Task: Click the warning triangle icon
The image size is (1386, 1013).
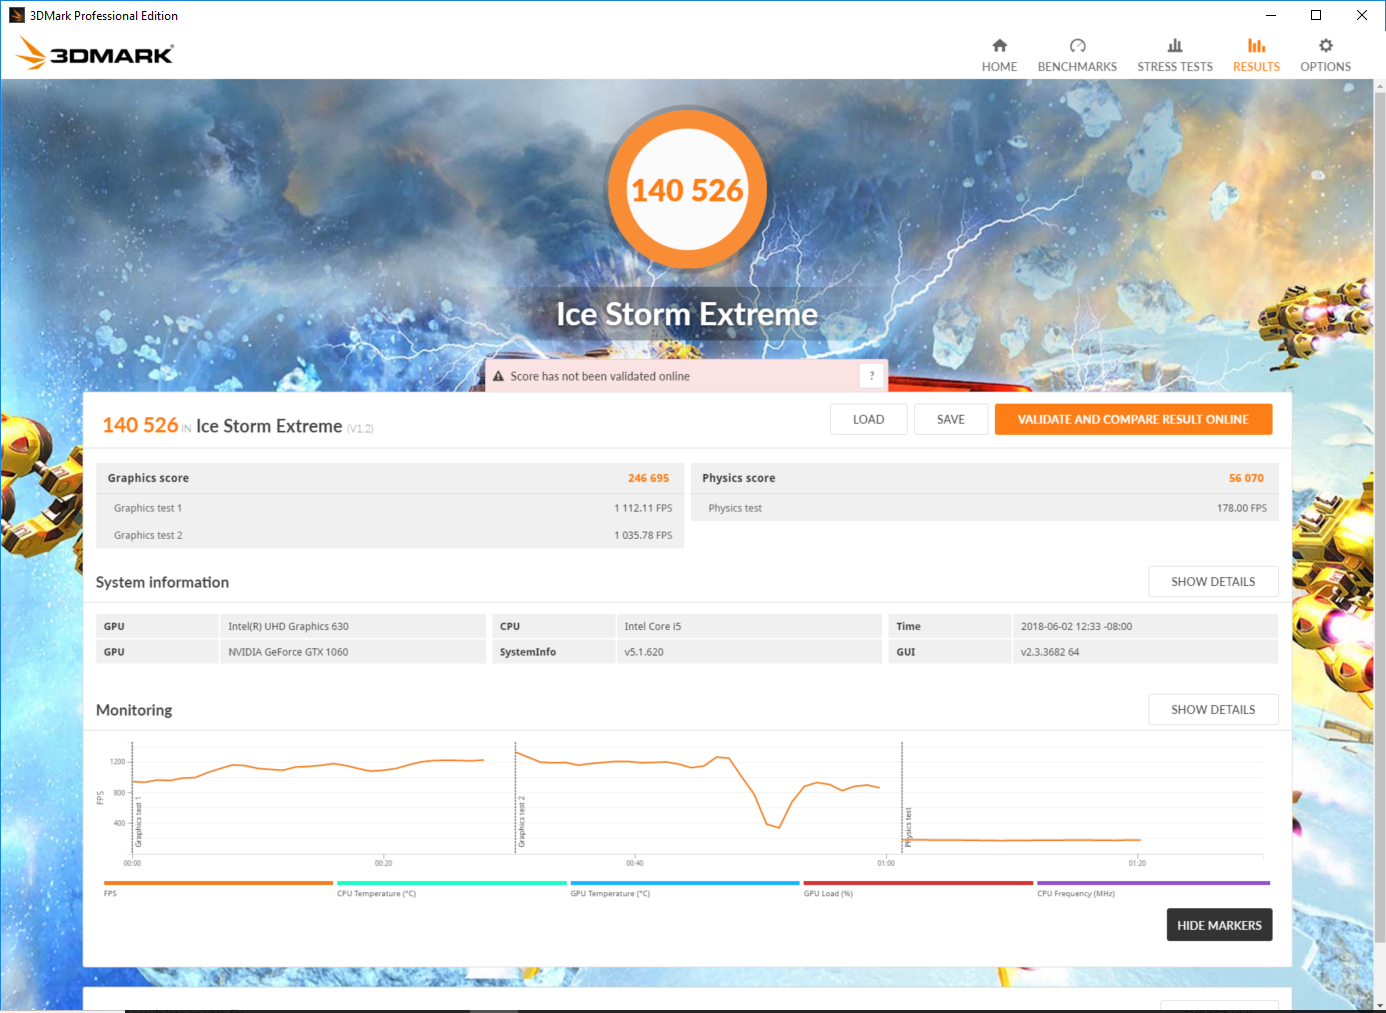Action: (498, 376)
